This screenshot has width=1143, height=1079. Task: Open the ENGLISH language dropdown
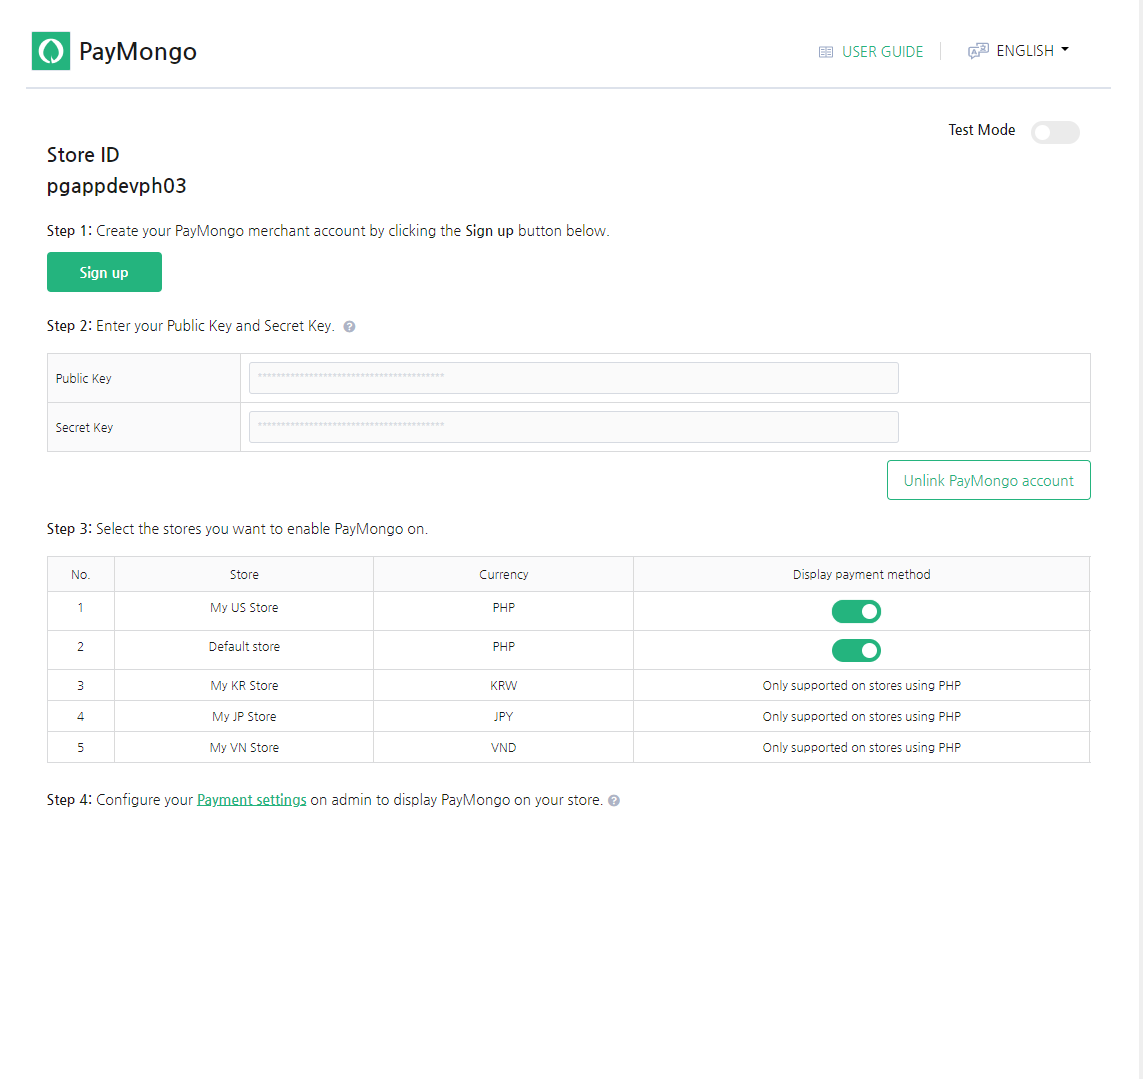tap(1025, 51)
